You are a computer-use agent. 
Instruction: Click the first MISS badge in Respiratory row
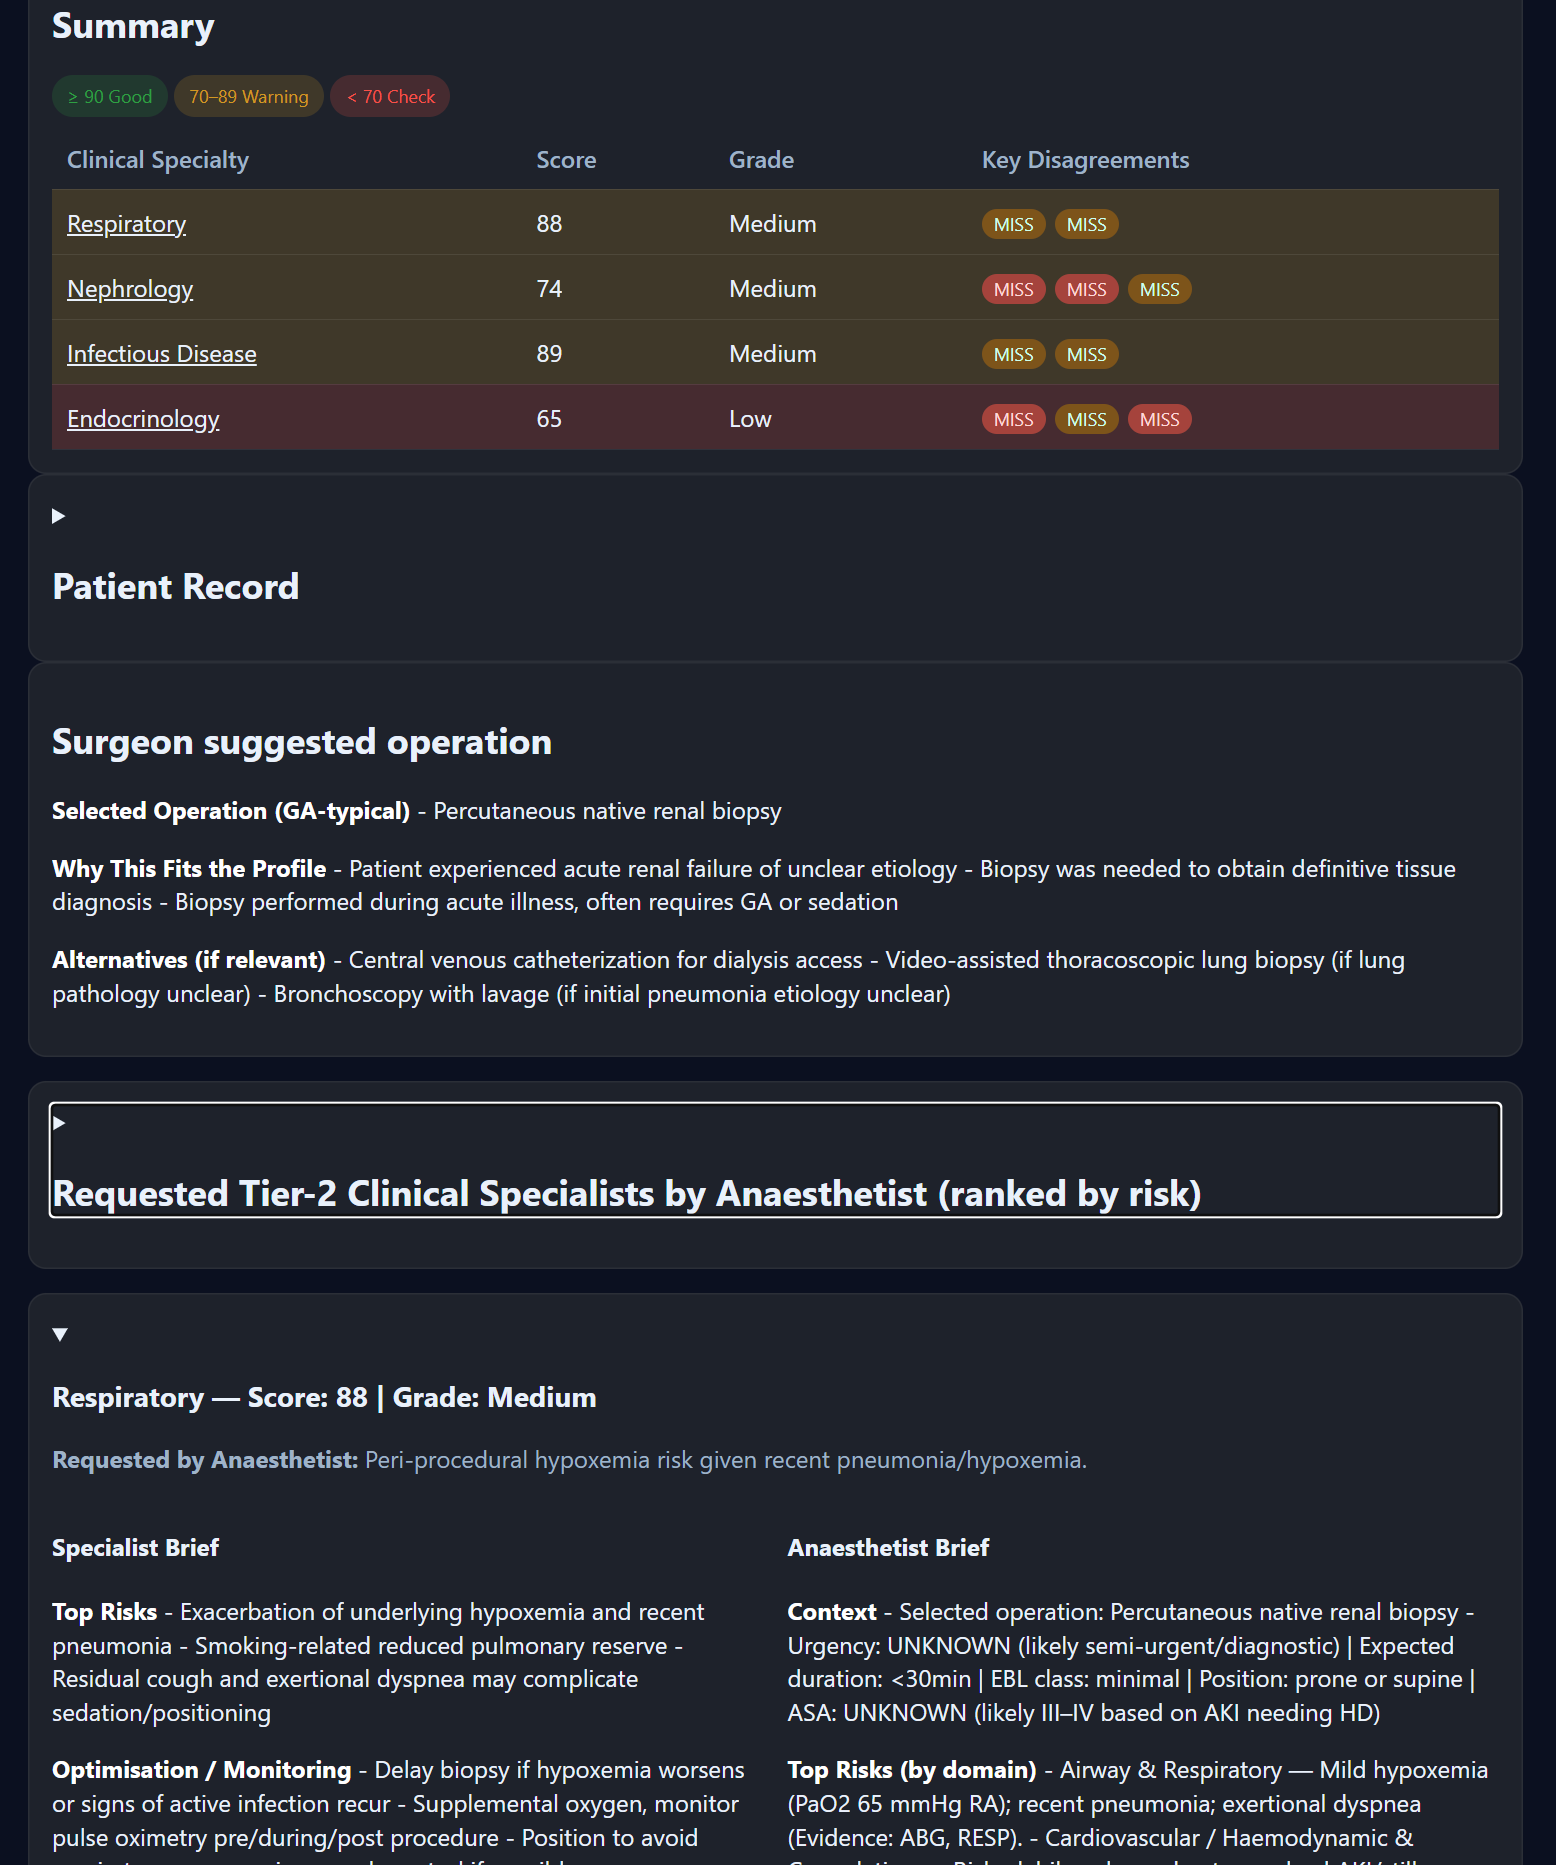point(1012,224)
